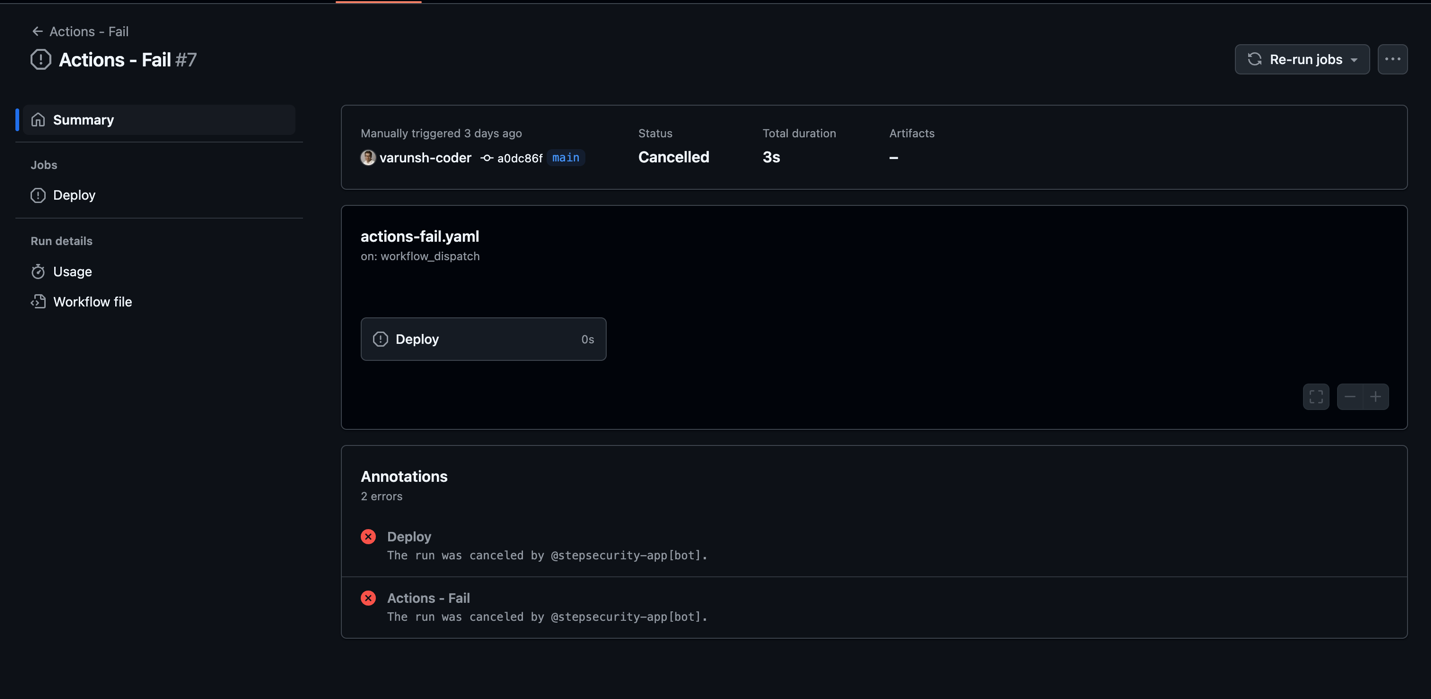
Task: Zoom in with the plus icon
Action: (x=1376, y=397)
